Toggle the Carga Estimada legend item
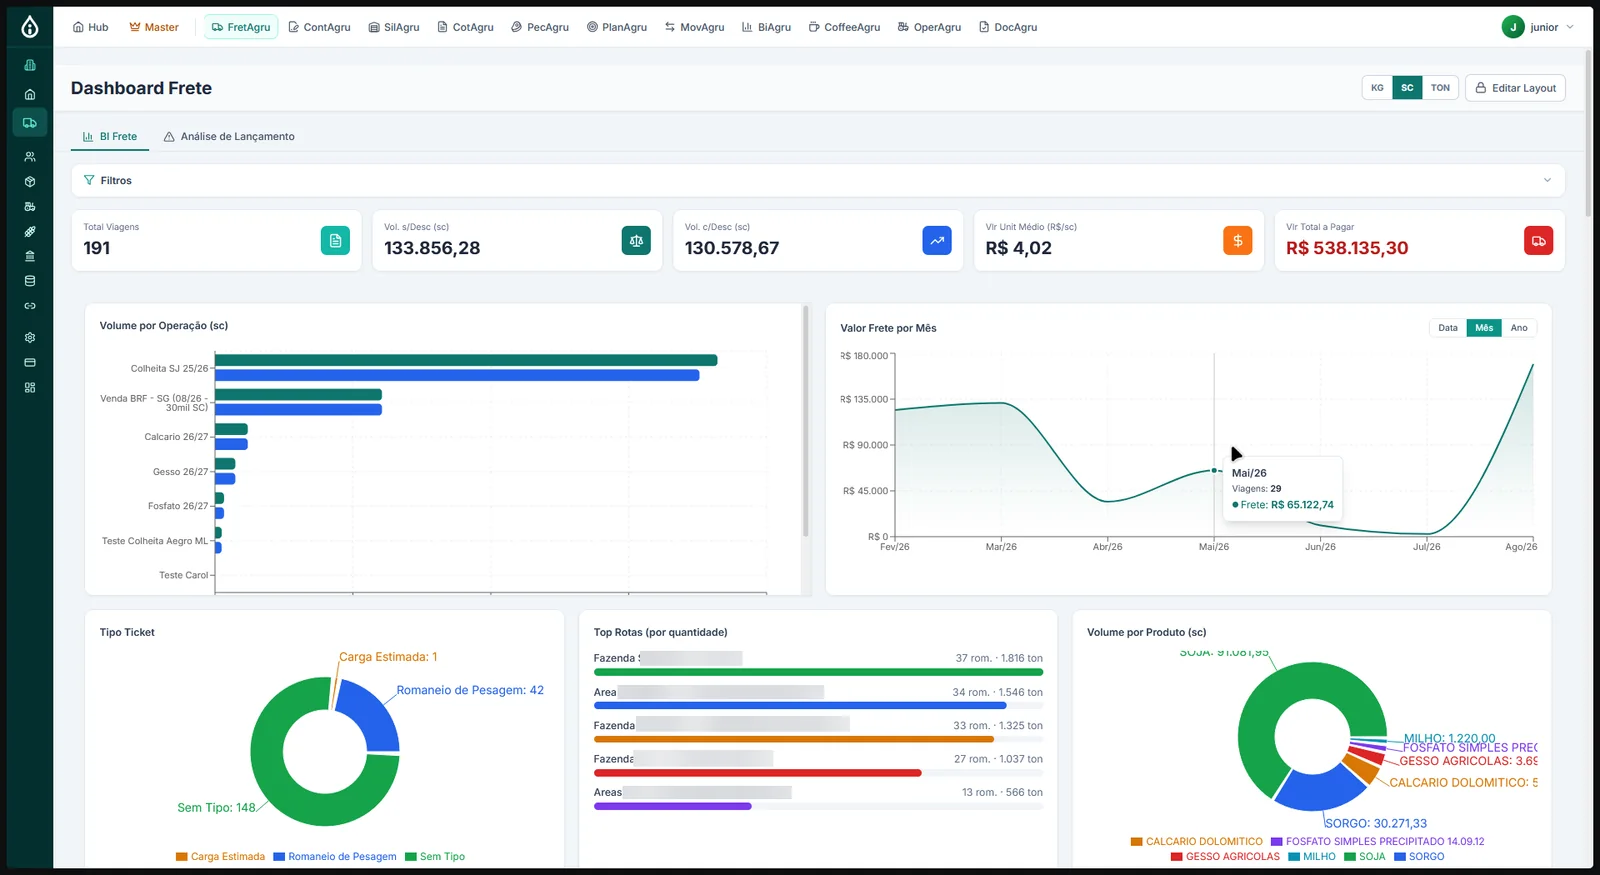 pyautogui.click(x=220, y=857)
